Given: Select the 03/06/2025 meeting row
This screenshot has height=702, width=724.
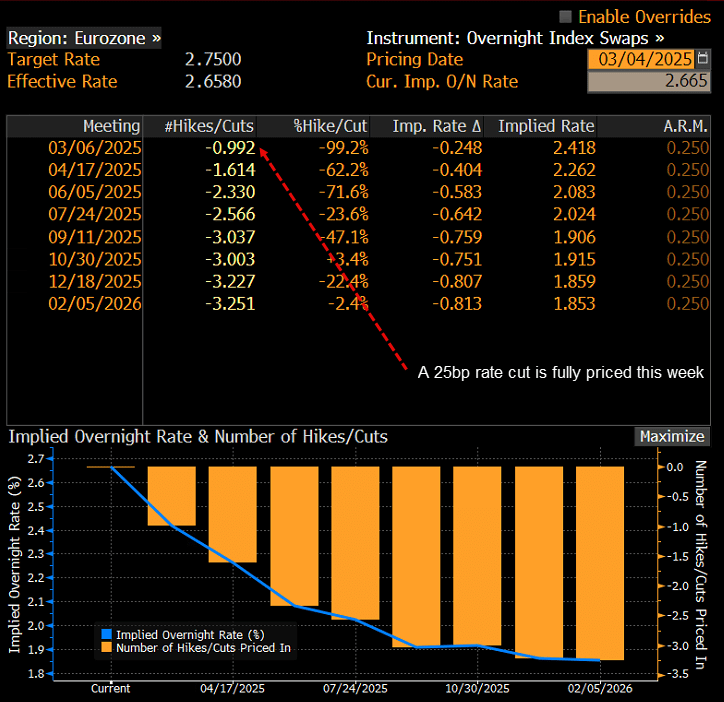Looking at the screenshot, I should tap(358, 148).
